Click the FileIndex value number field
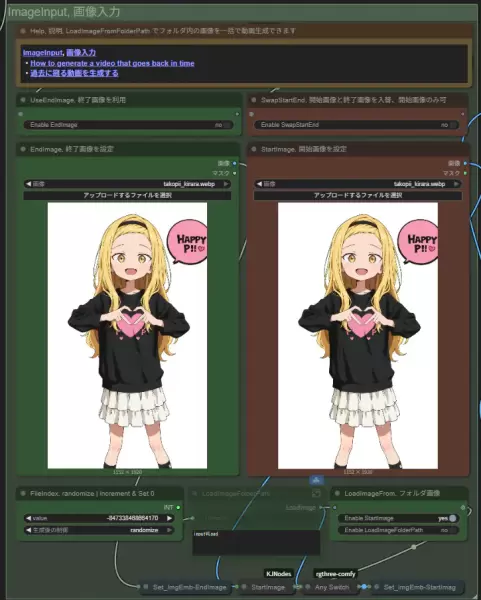This screenshot has height=600, width=481. coord(99,518)
